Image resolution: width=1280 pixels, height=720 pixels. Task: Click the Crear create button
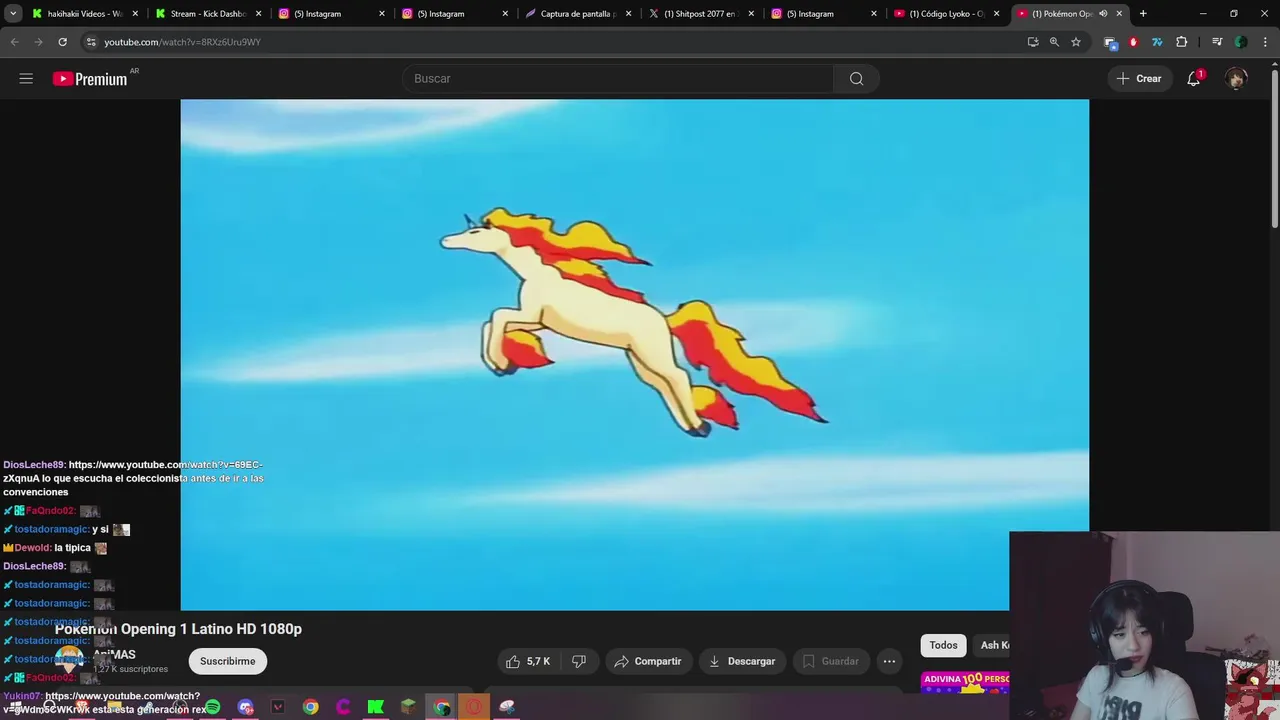pyautogui.click(x=1139, y=78)
